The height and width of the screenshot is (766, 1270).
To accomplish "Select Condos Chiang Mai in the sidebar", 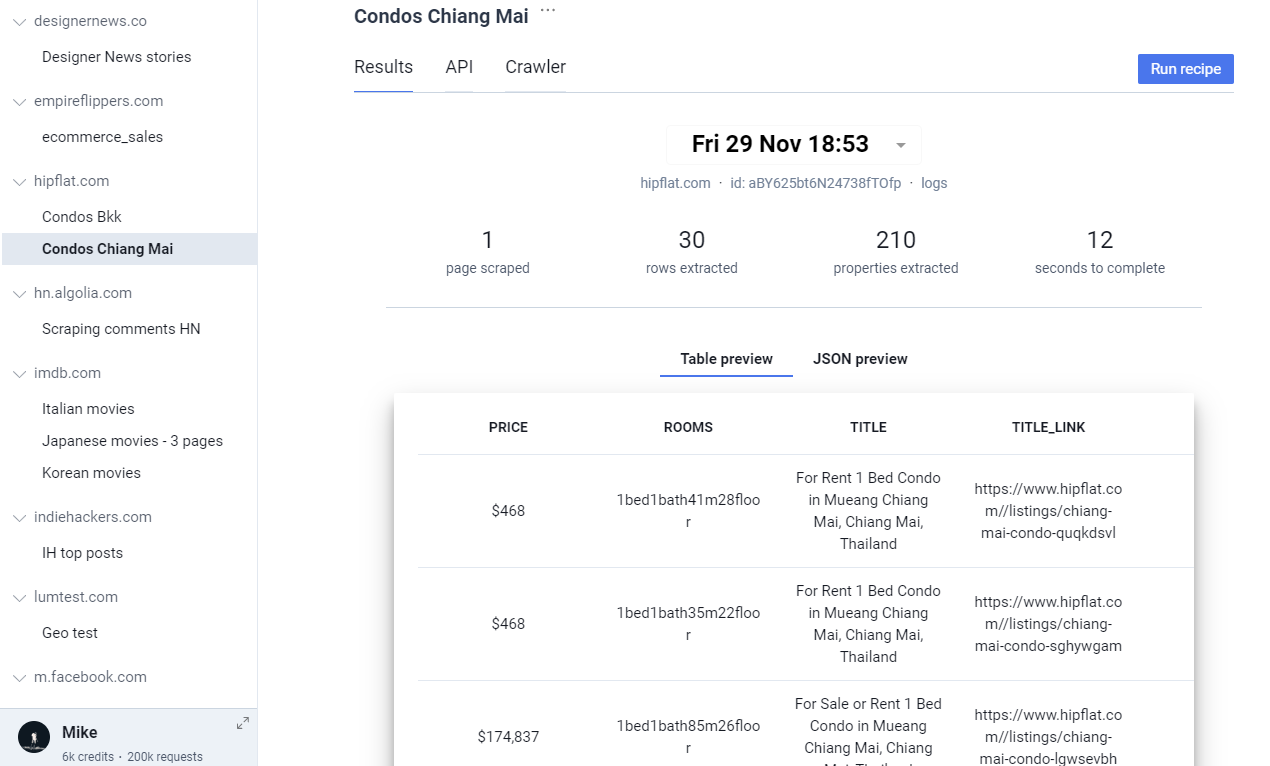I will point(129,249).
